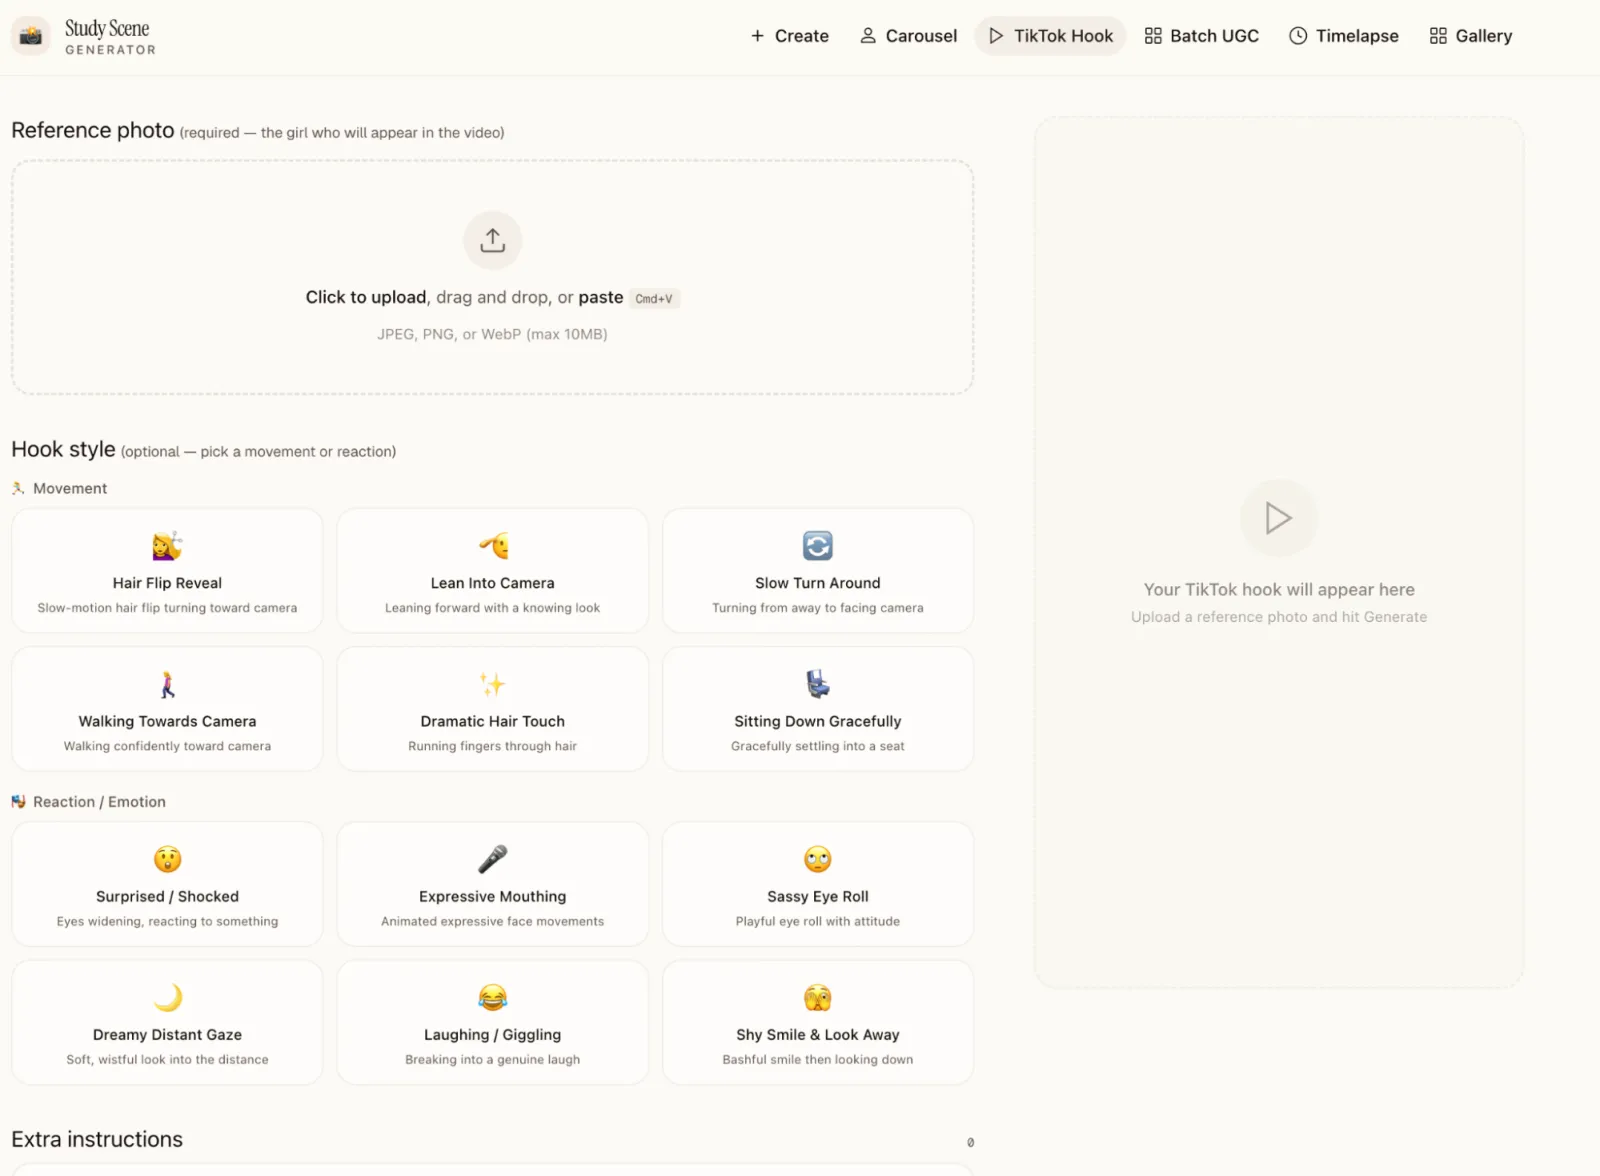
Task: Choose Walking Towards Camera card
Action: click(x=167, y=708)
